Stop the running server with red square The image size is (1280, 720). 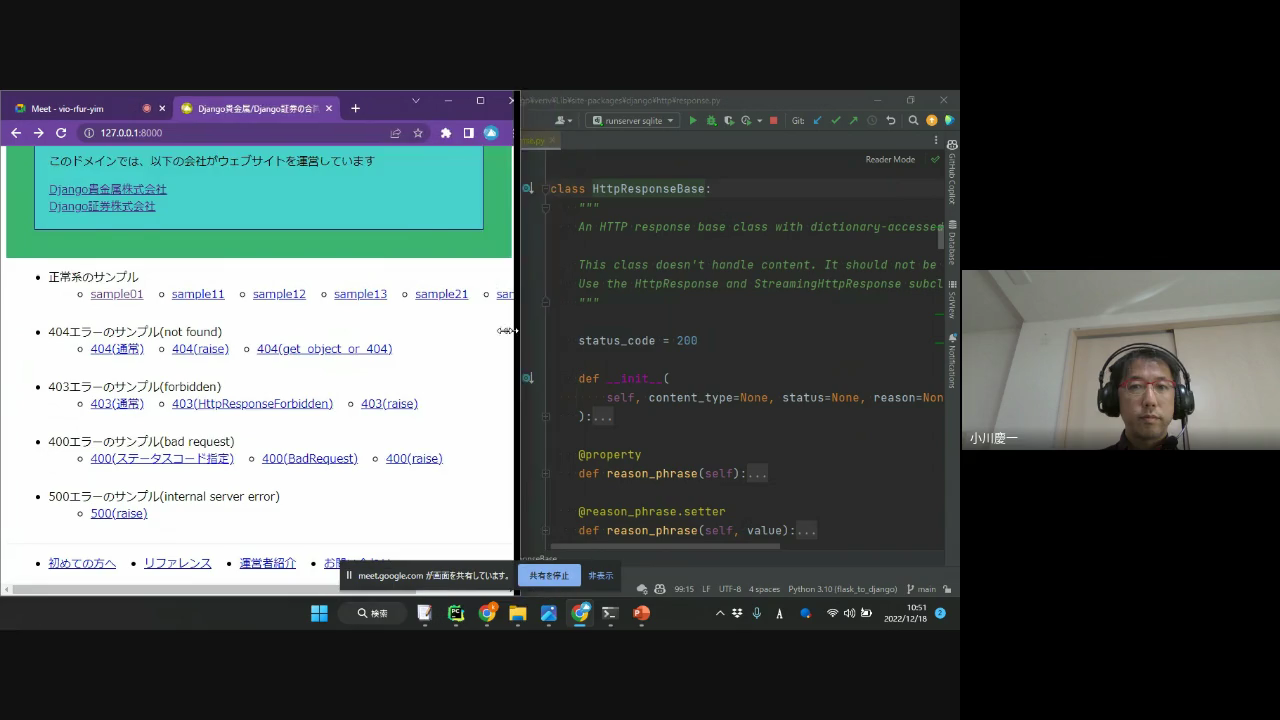coord(773,121)
